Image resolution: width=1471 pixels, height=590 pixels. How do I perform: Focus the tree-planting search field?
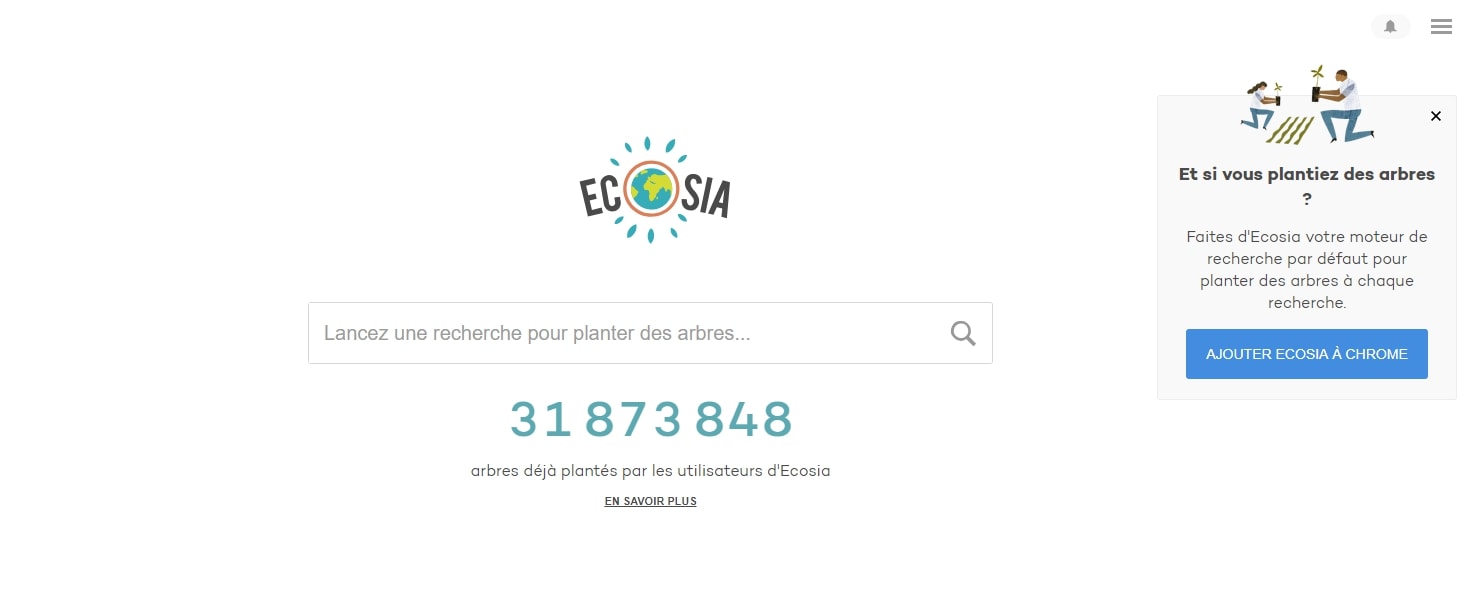(x=650, y=333)
